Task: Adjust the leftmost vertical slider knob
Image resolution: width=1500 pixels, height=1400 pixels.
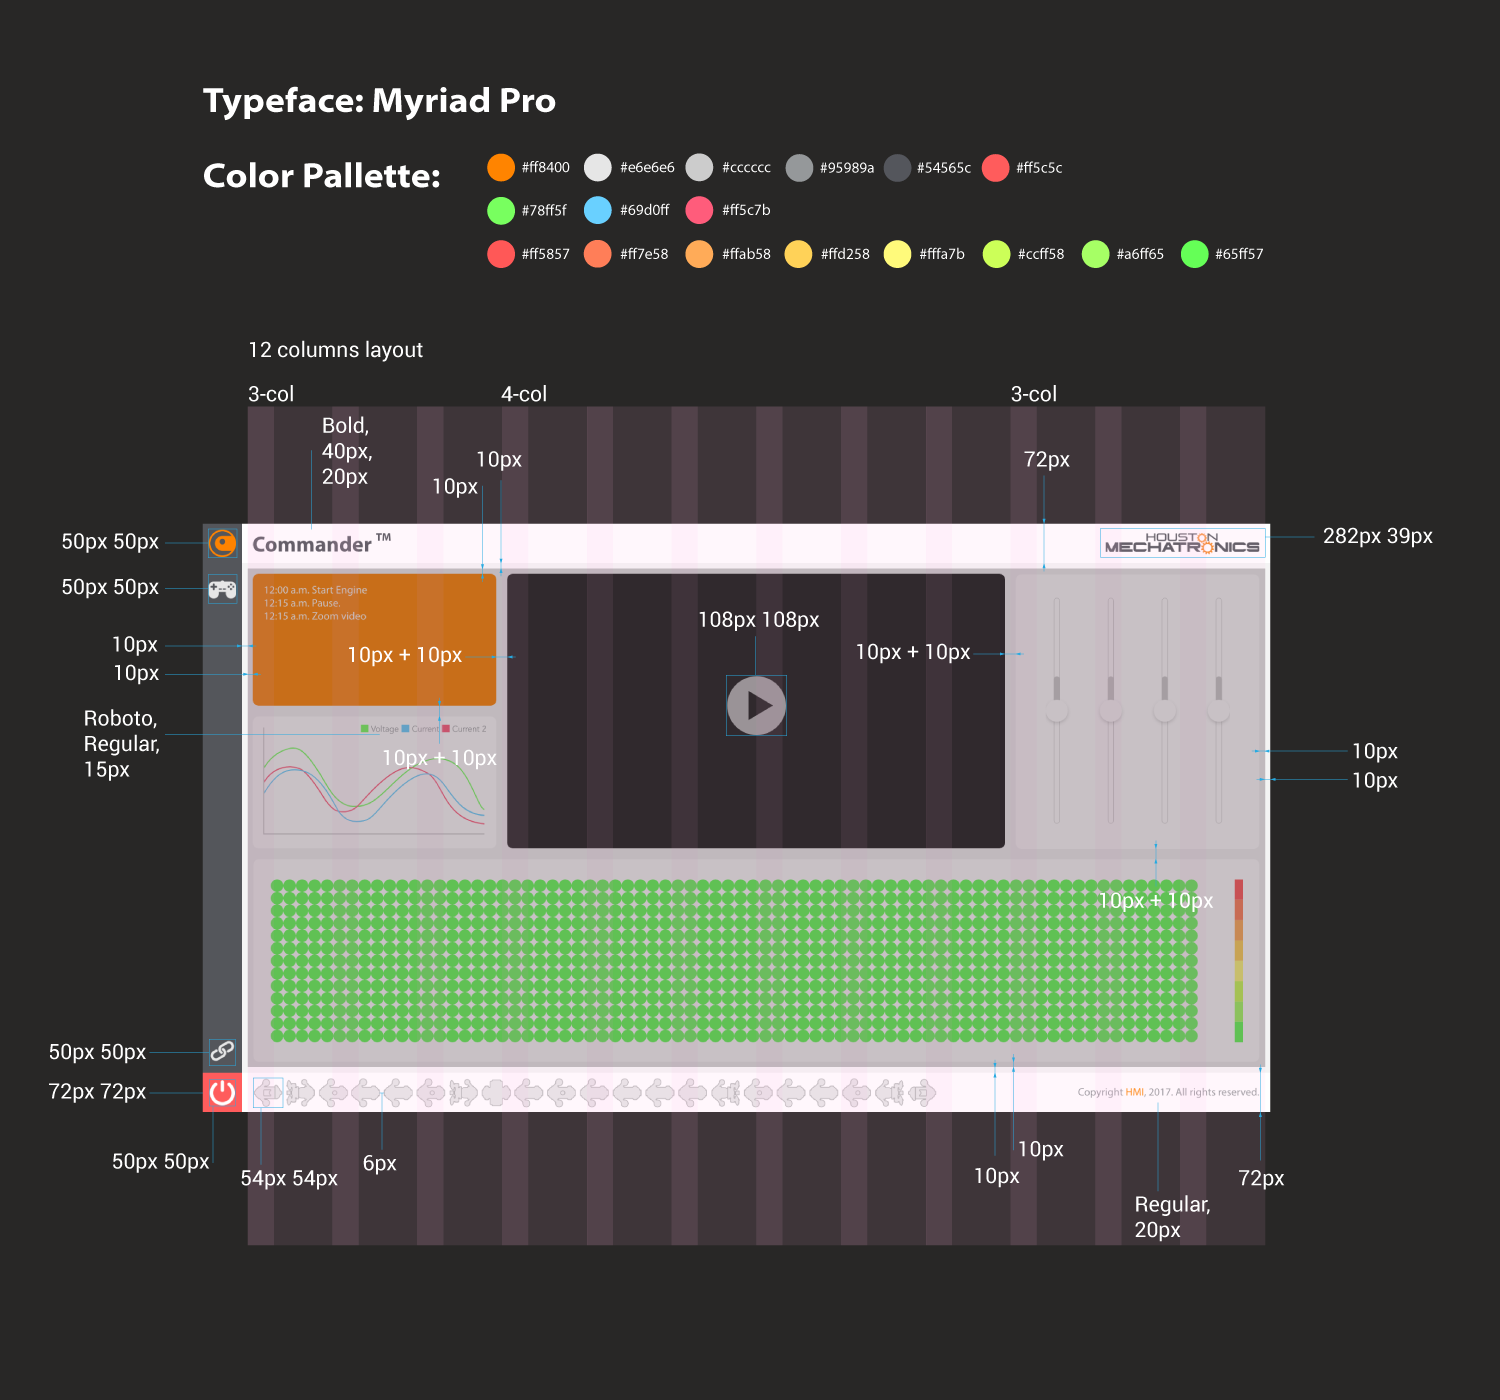Action: (x=1057, y=711)
